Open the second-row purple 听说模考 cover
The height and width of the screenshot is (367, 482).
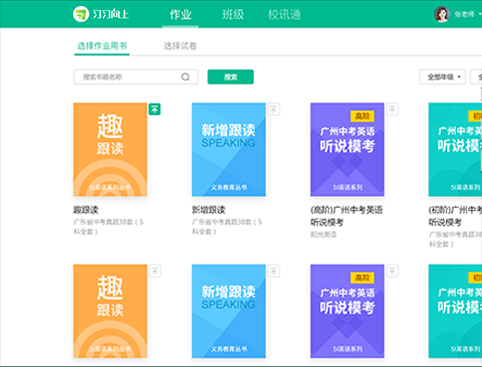347,311
